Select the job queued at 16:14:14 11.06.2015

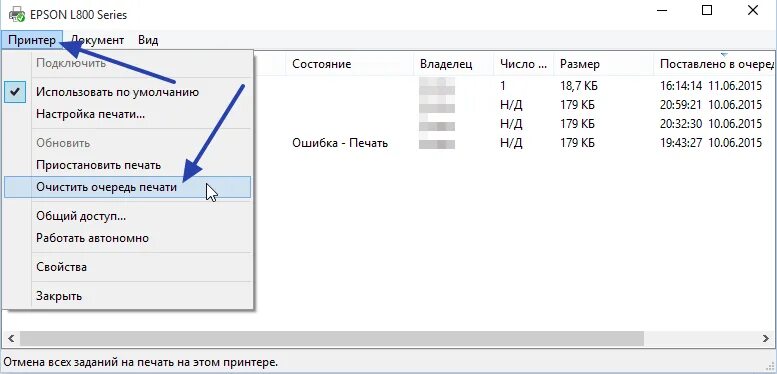pyautogui.click(x=711, y=86)
